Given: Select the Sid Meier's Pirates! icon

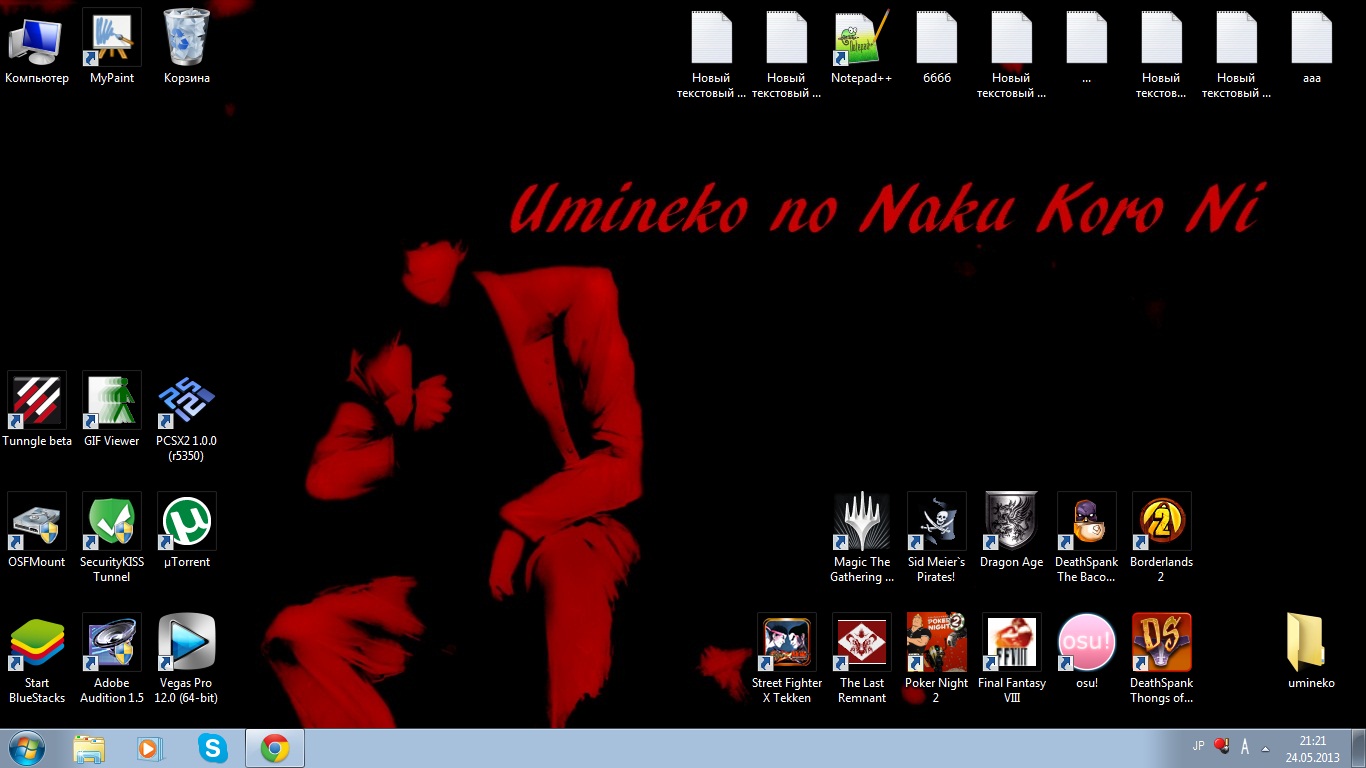Looking at the screenshot, I should point(937,538).
